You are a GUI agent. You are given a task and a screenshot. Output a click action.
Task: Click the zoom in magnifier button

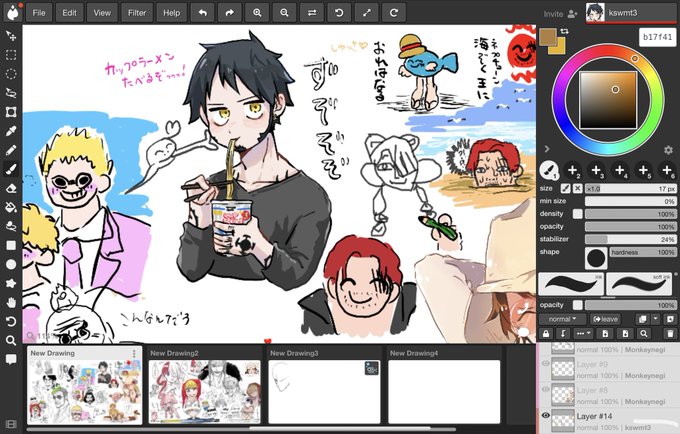click(x=257, y=13)
